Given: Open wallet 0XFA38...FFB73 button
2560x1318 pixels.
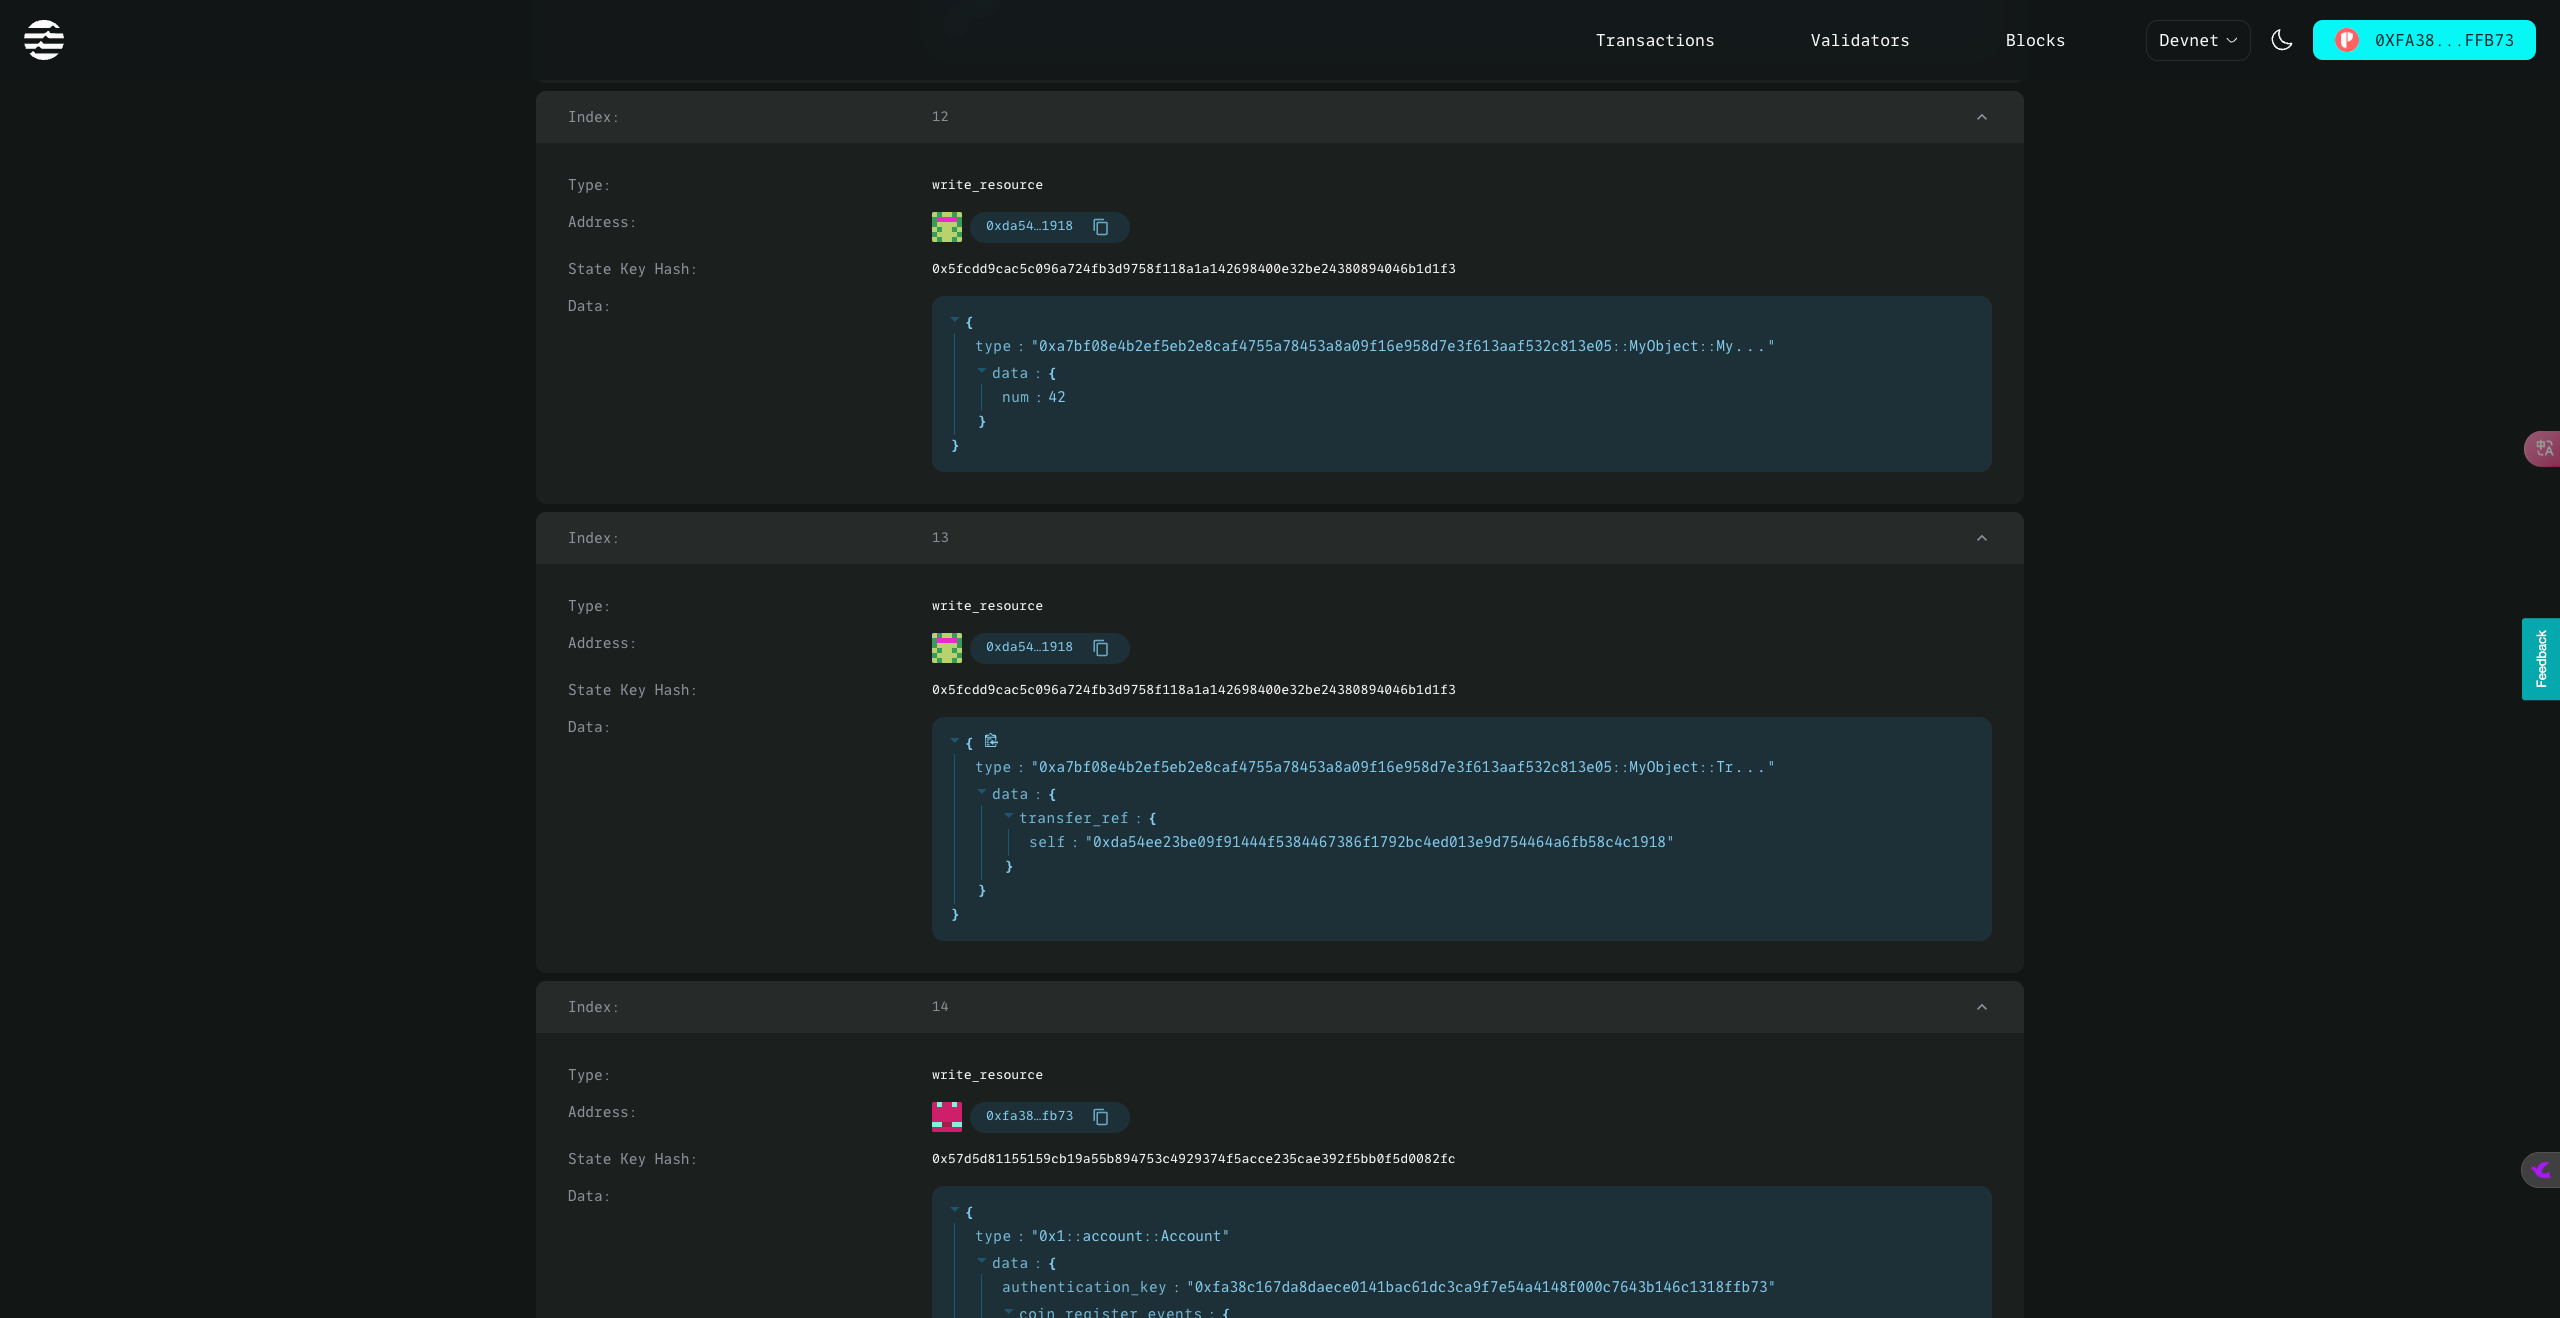Looking at the screenshot, I should [2424, 40].
